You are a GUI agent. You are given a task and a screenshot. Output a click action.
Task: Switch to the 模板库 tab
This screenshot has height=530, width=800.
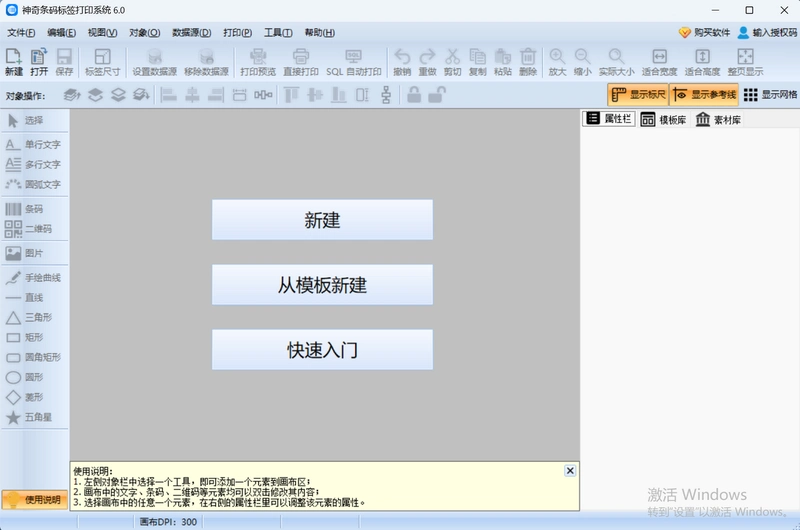click(663, 120)
